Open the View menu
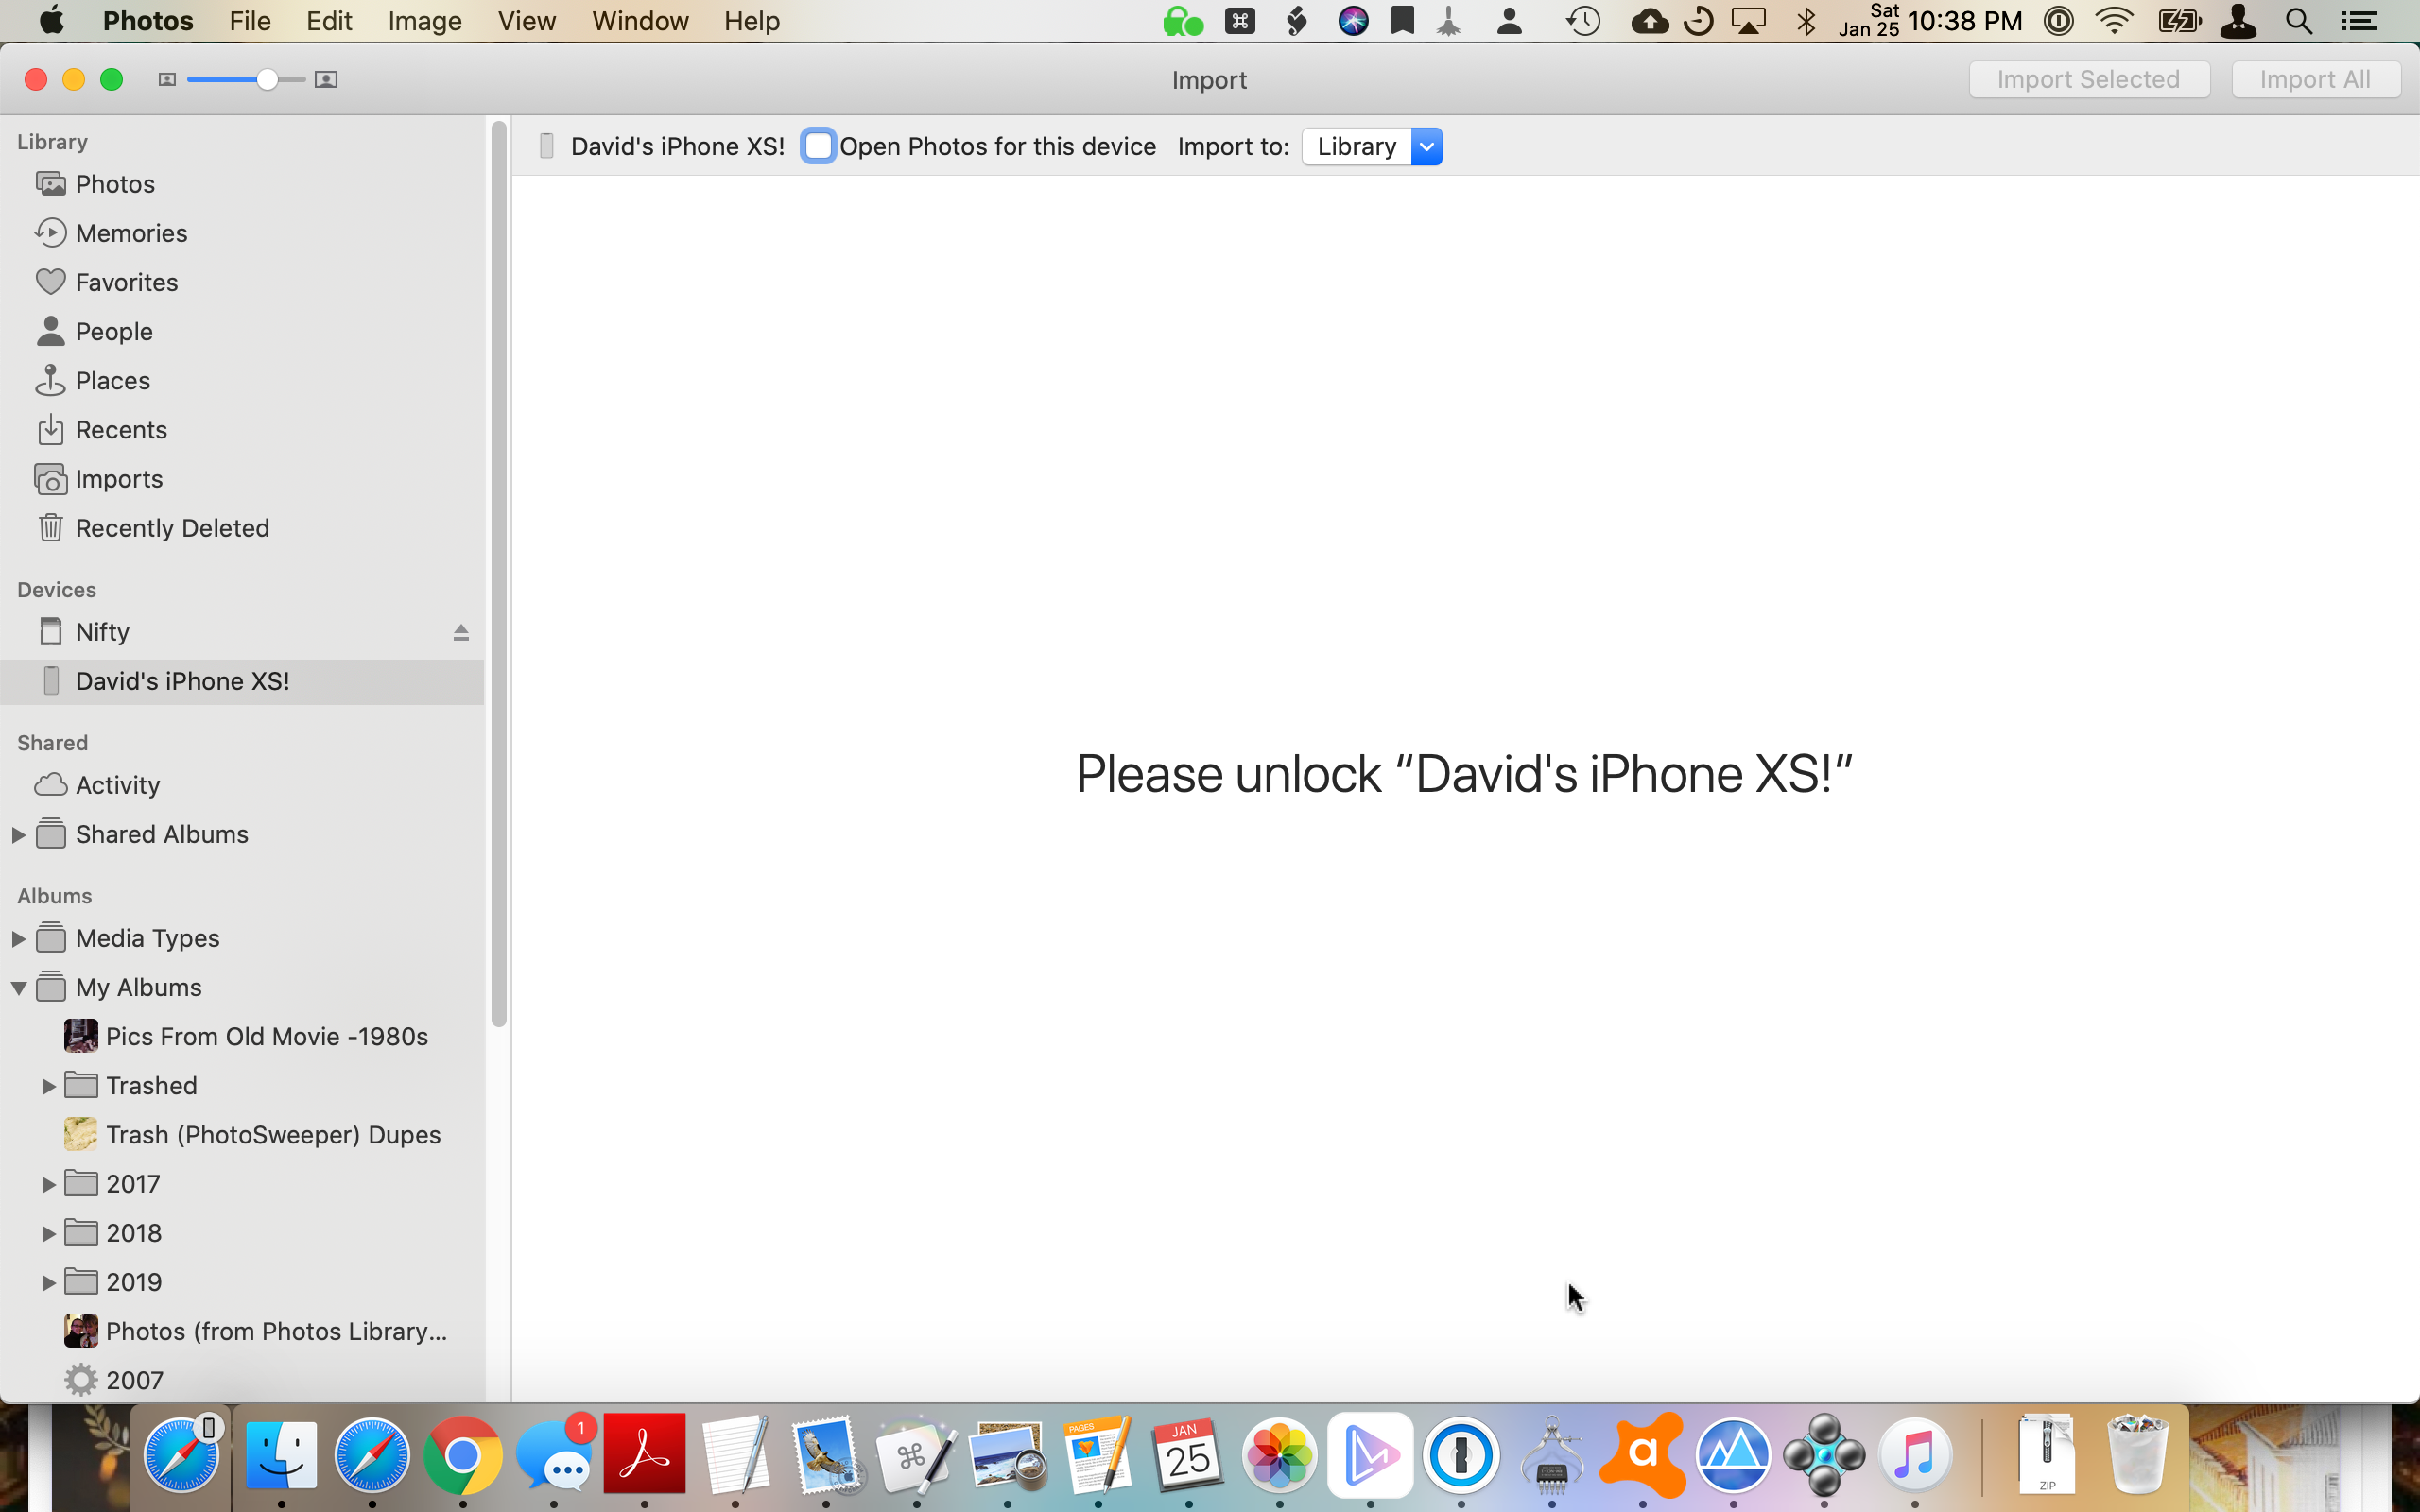The width and height of the screenshot is (2420, 1512). [526, 21]
